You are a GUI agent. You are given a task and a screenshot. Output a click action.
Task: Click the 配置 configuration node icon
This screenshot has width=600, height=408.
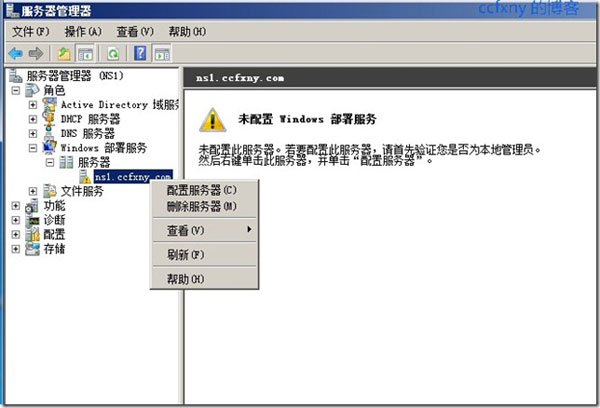pyautogui.click(x=32, y=234)
